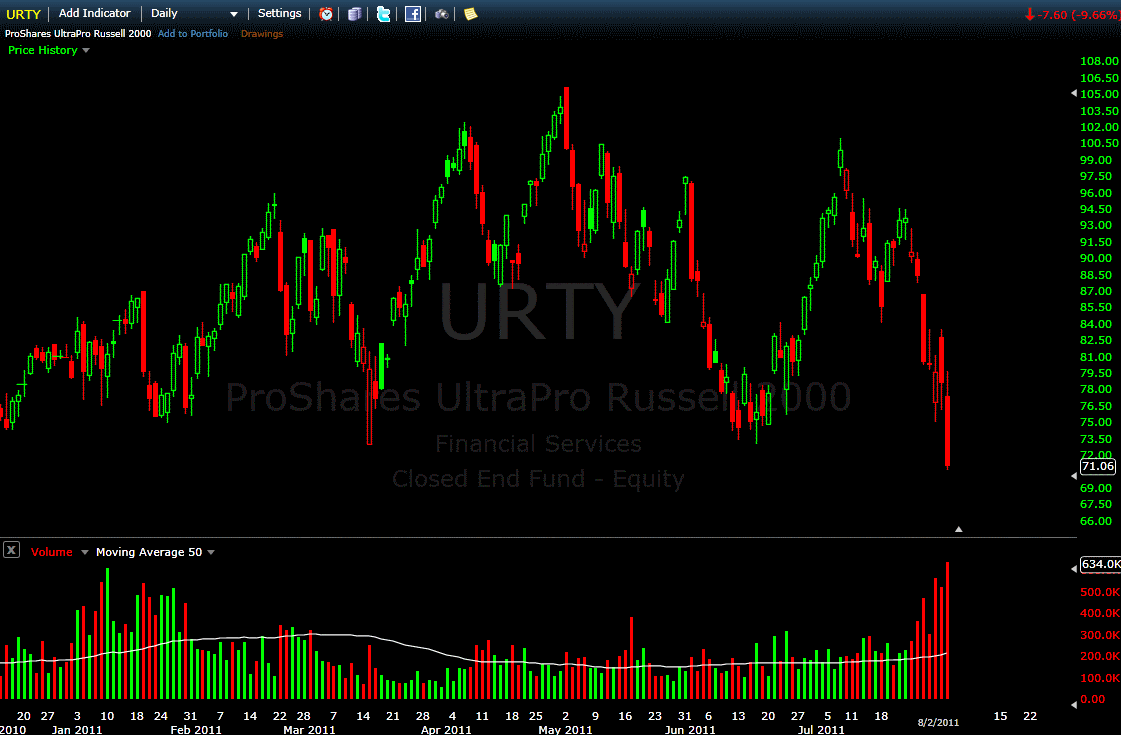Click the 634.0K volume value label
Viewport: 1121px width, 735px height.
(1100, 564)
